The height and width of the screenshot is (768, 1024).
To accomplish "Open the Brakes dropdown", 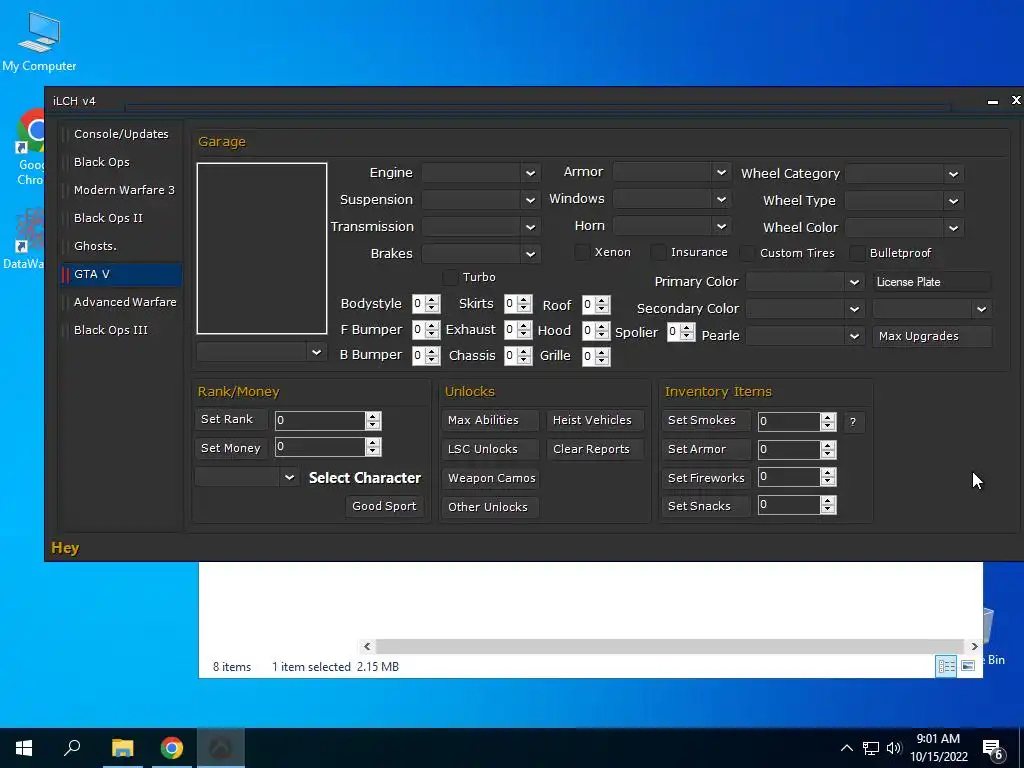I will 481,253.
